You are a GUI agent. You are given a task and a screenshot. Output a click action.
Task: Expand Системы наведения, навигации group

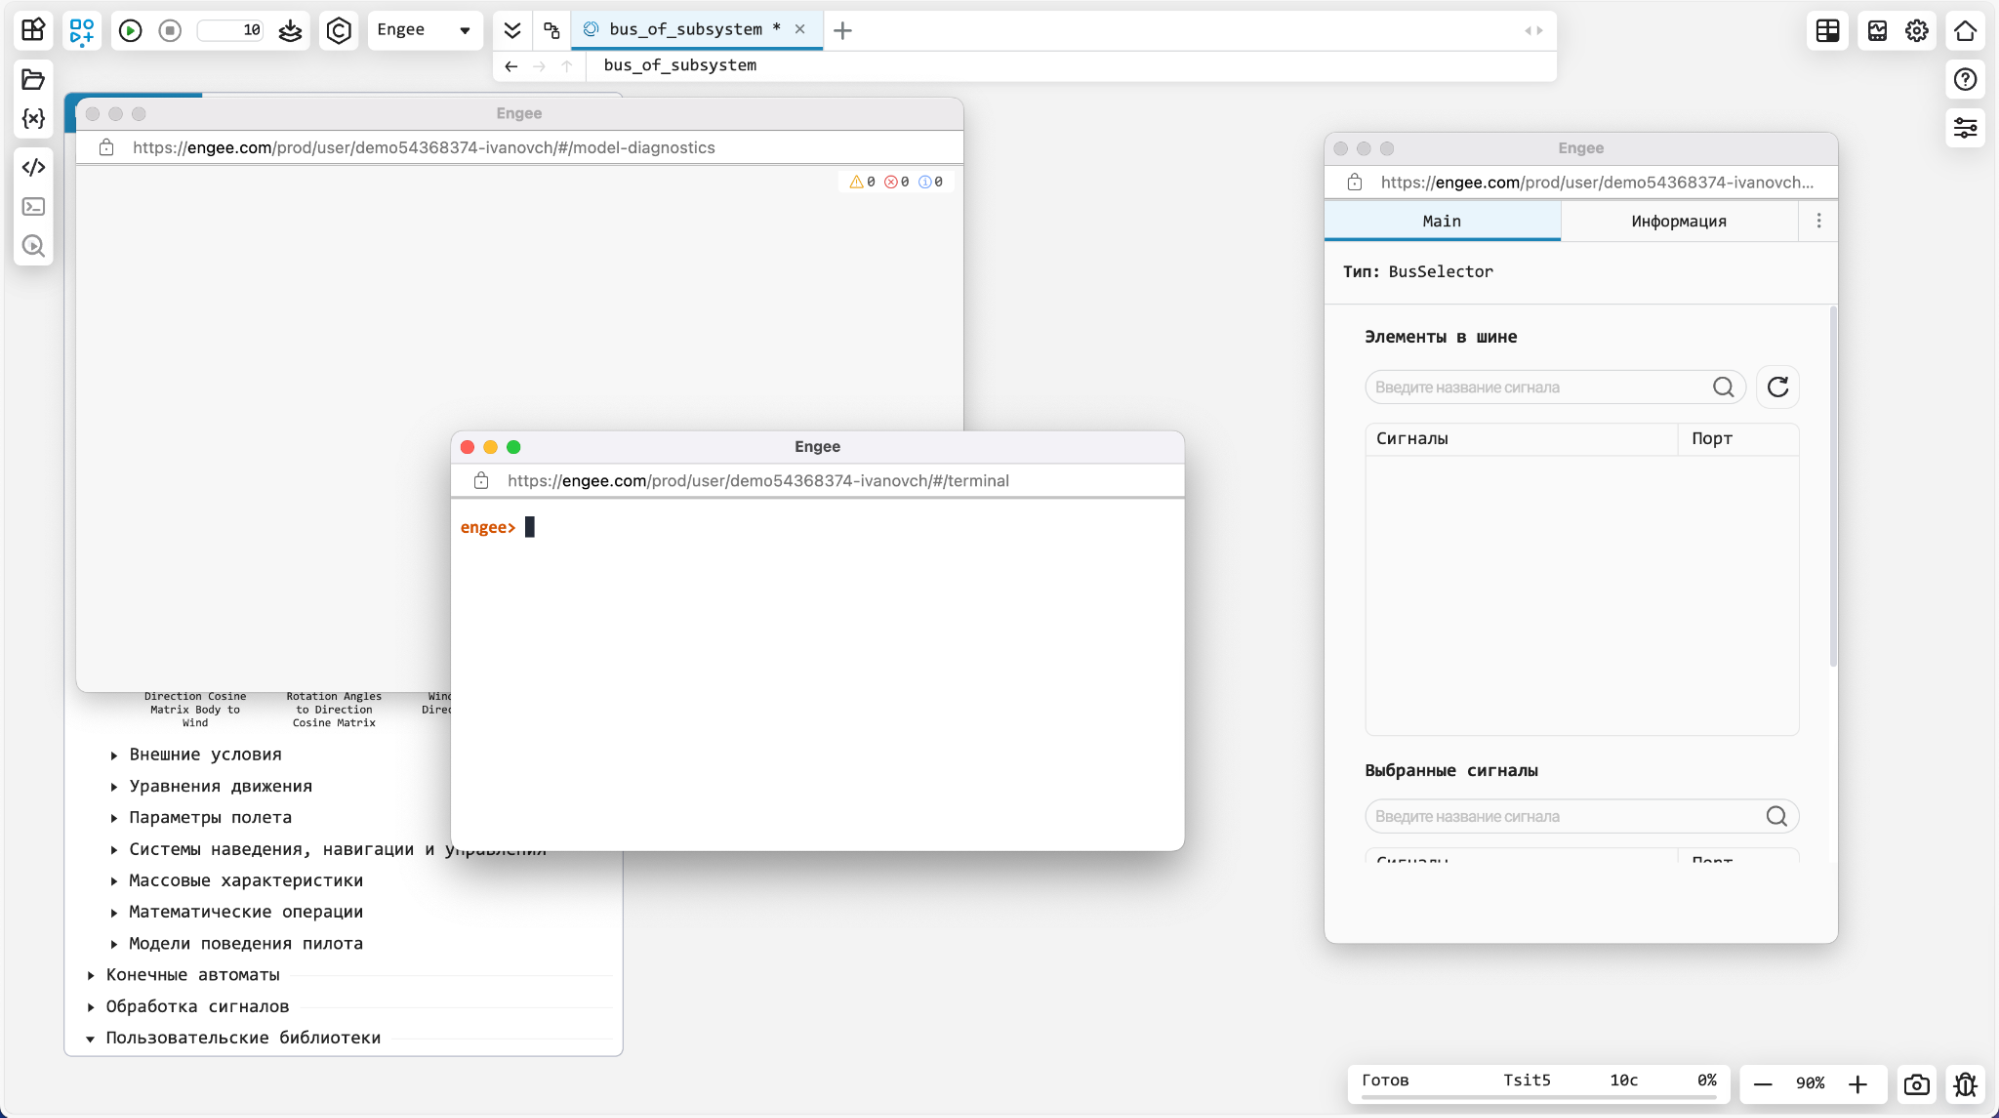click(x=114, y=850)
